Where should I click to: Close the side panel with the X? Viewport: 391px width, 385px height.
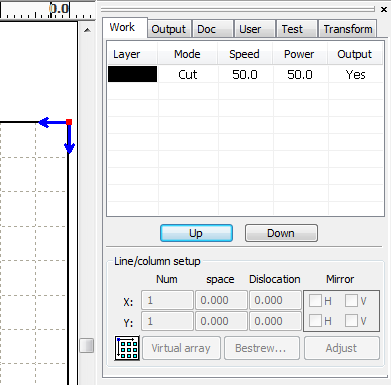click(x=384, y=9)
